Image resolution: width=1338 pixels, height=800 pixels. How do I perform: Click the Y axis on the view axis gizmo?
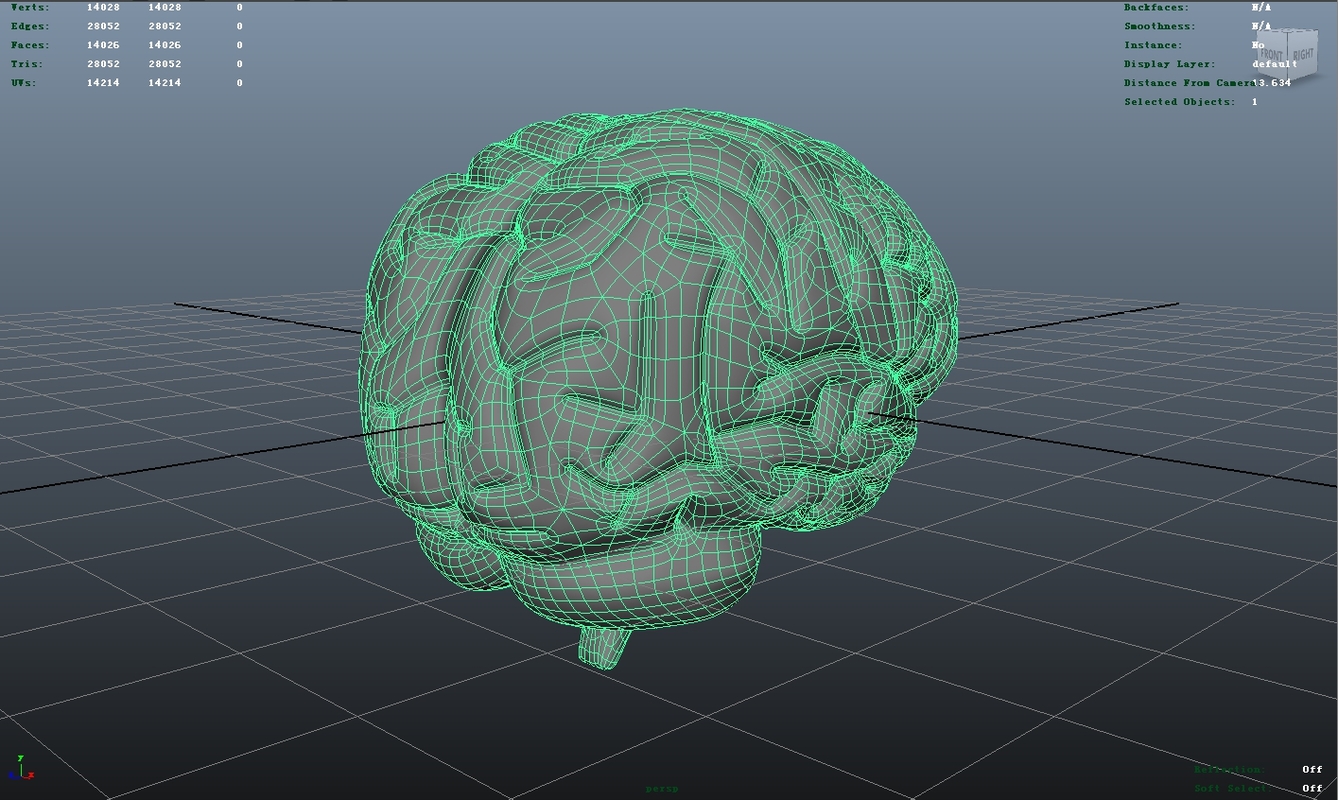[x=20, y=758]
